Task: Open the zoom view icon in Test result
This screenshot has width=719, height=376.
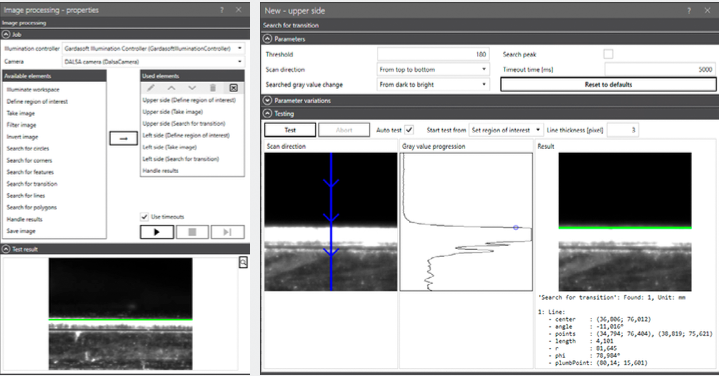Action: pos(243,262)
